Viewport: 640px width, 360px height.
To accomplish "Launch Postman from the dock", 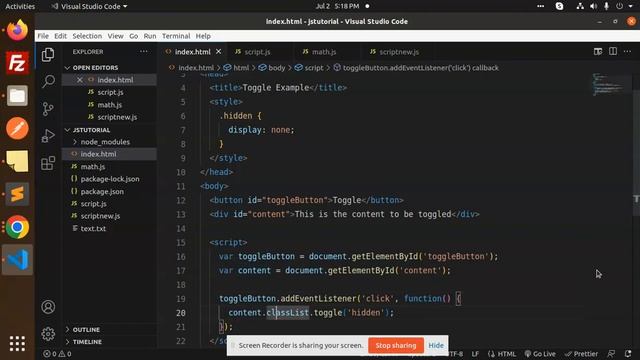I will pyautogui.click(x=17, y=129).
